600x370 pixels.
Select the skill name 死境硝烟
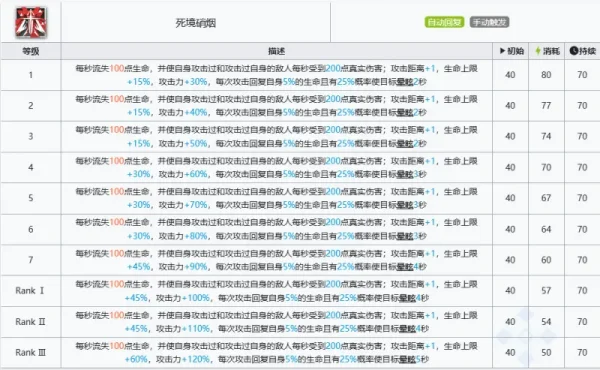tap(196, 23)
